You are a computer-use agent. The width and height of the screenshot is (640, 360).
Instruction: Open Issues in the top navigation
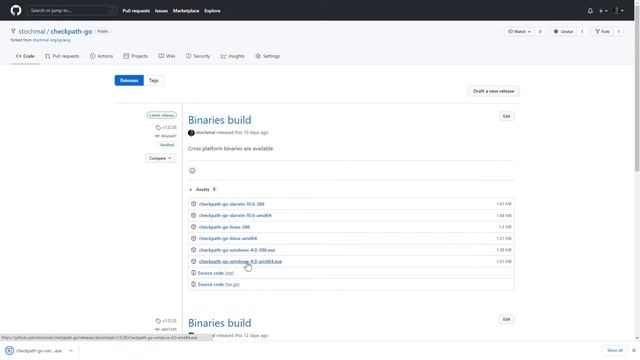pos(161,11)
